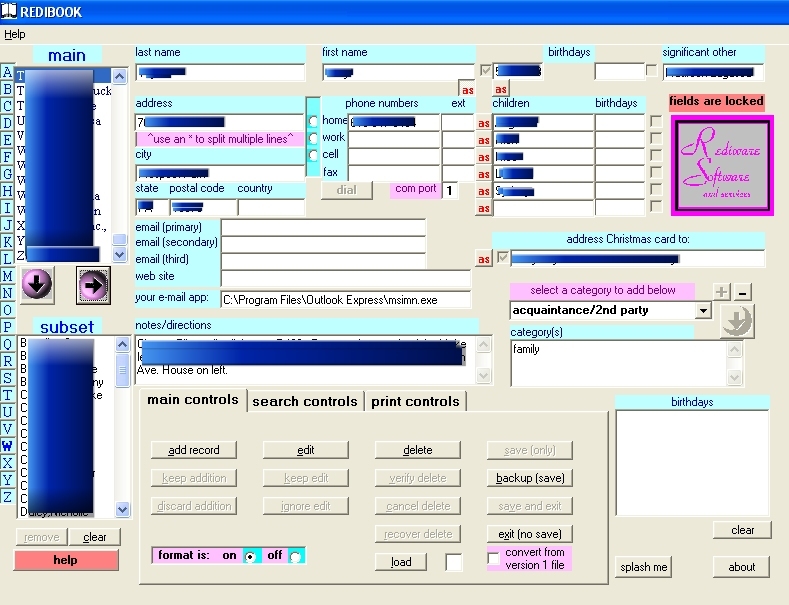Select the cell phone radio button
The image size is (789, 605).
(313, 155)
